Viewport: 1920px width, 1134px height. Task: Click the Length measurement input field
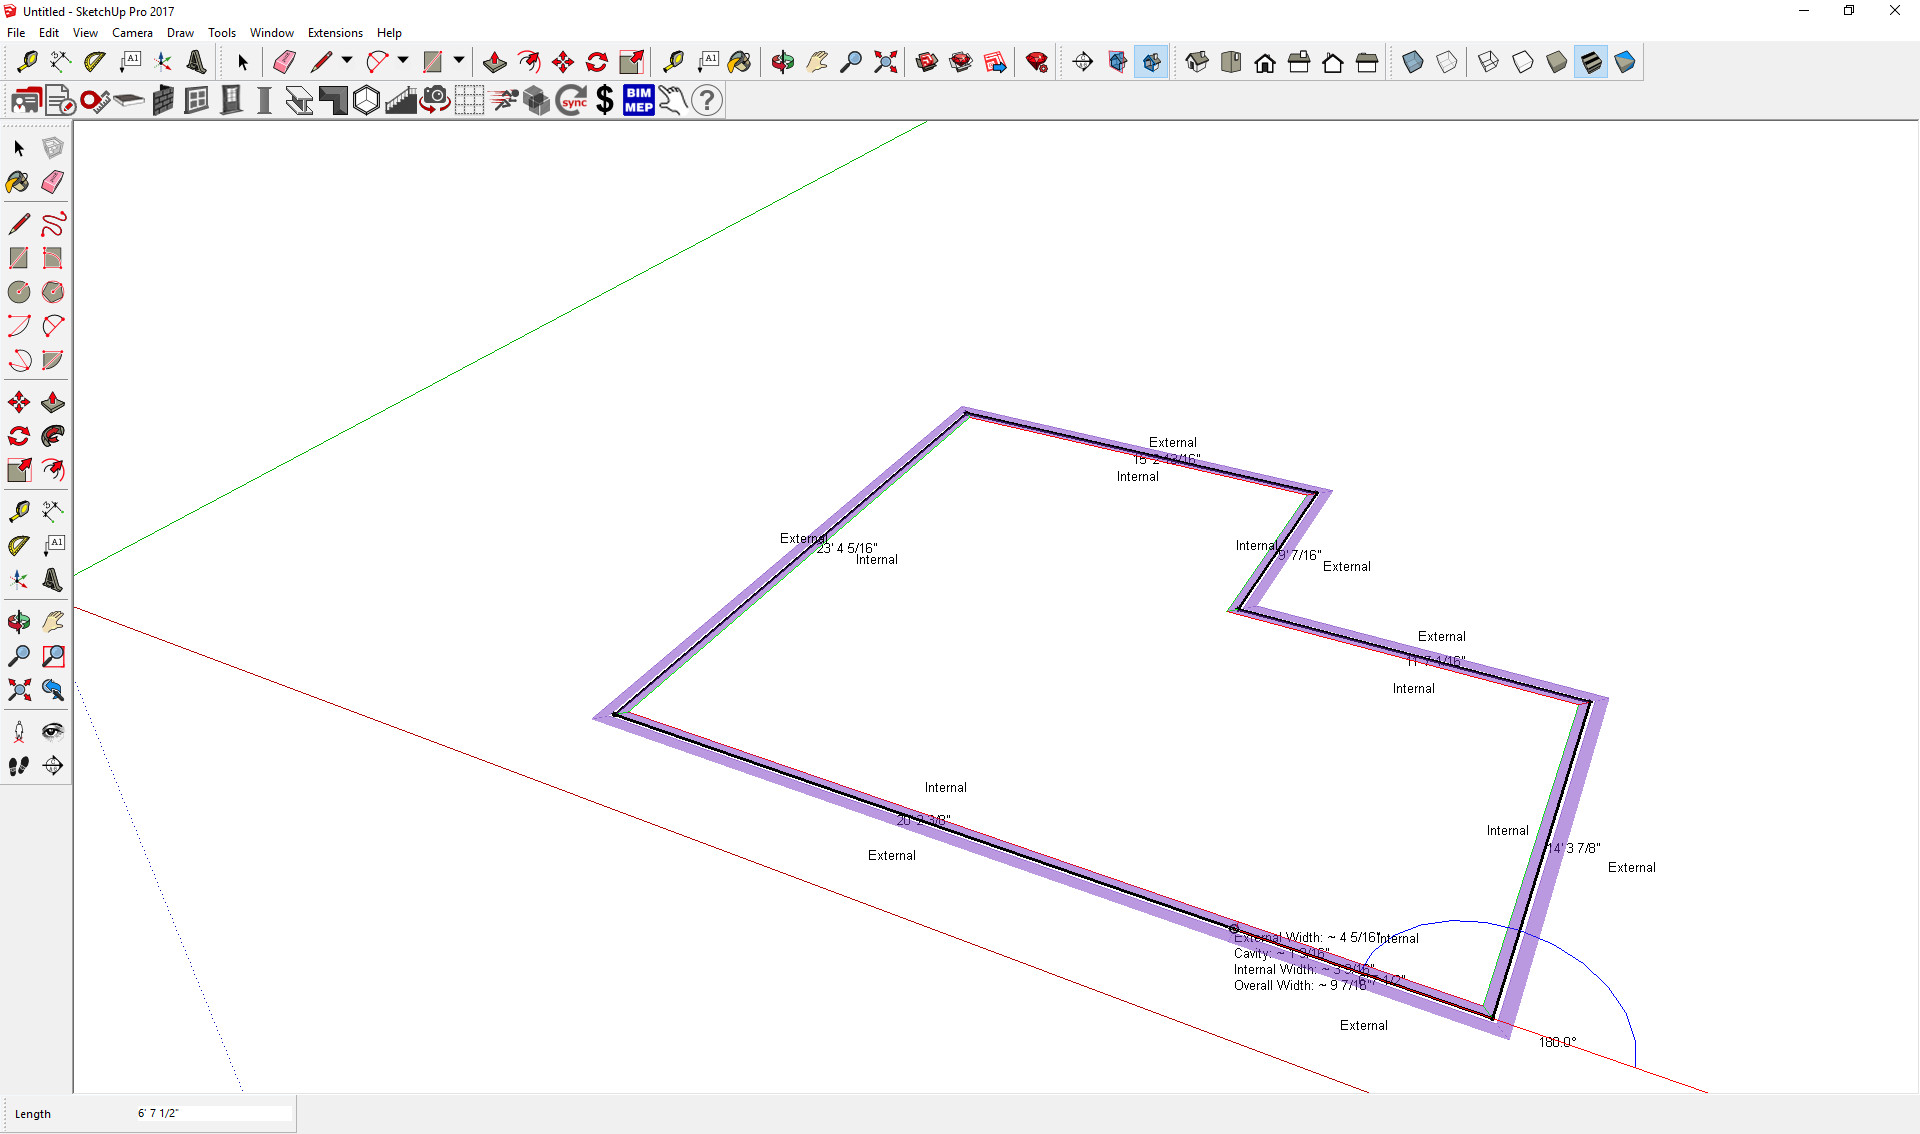pyautogui.click(x=214, y=1113)
